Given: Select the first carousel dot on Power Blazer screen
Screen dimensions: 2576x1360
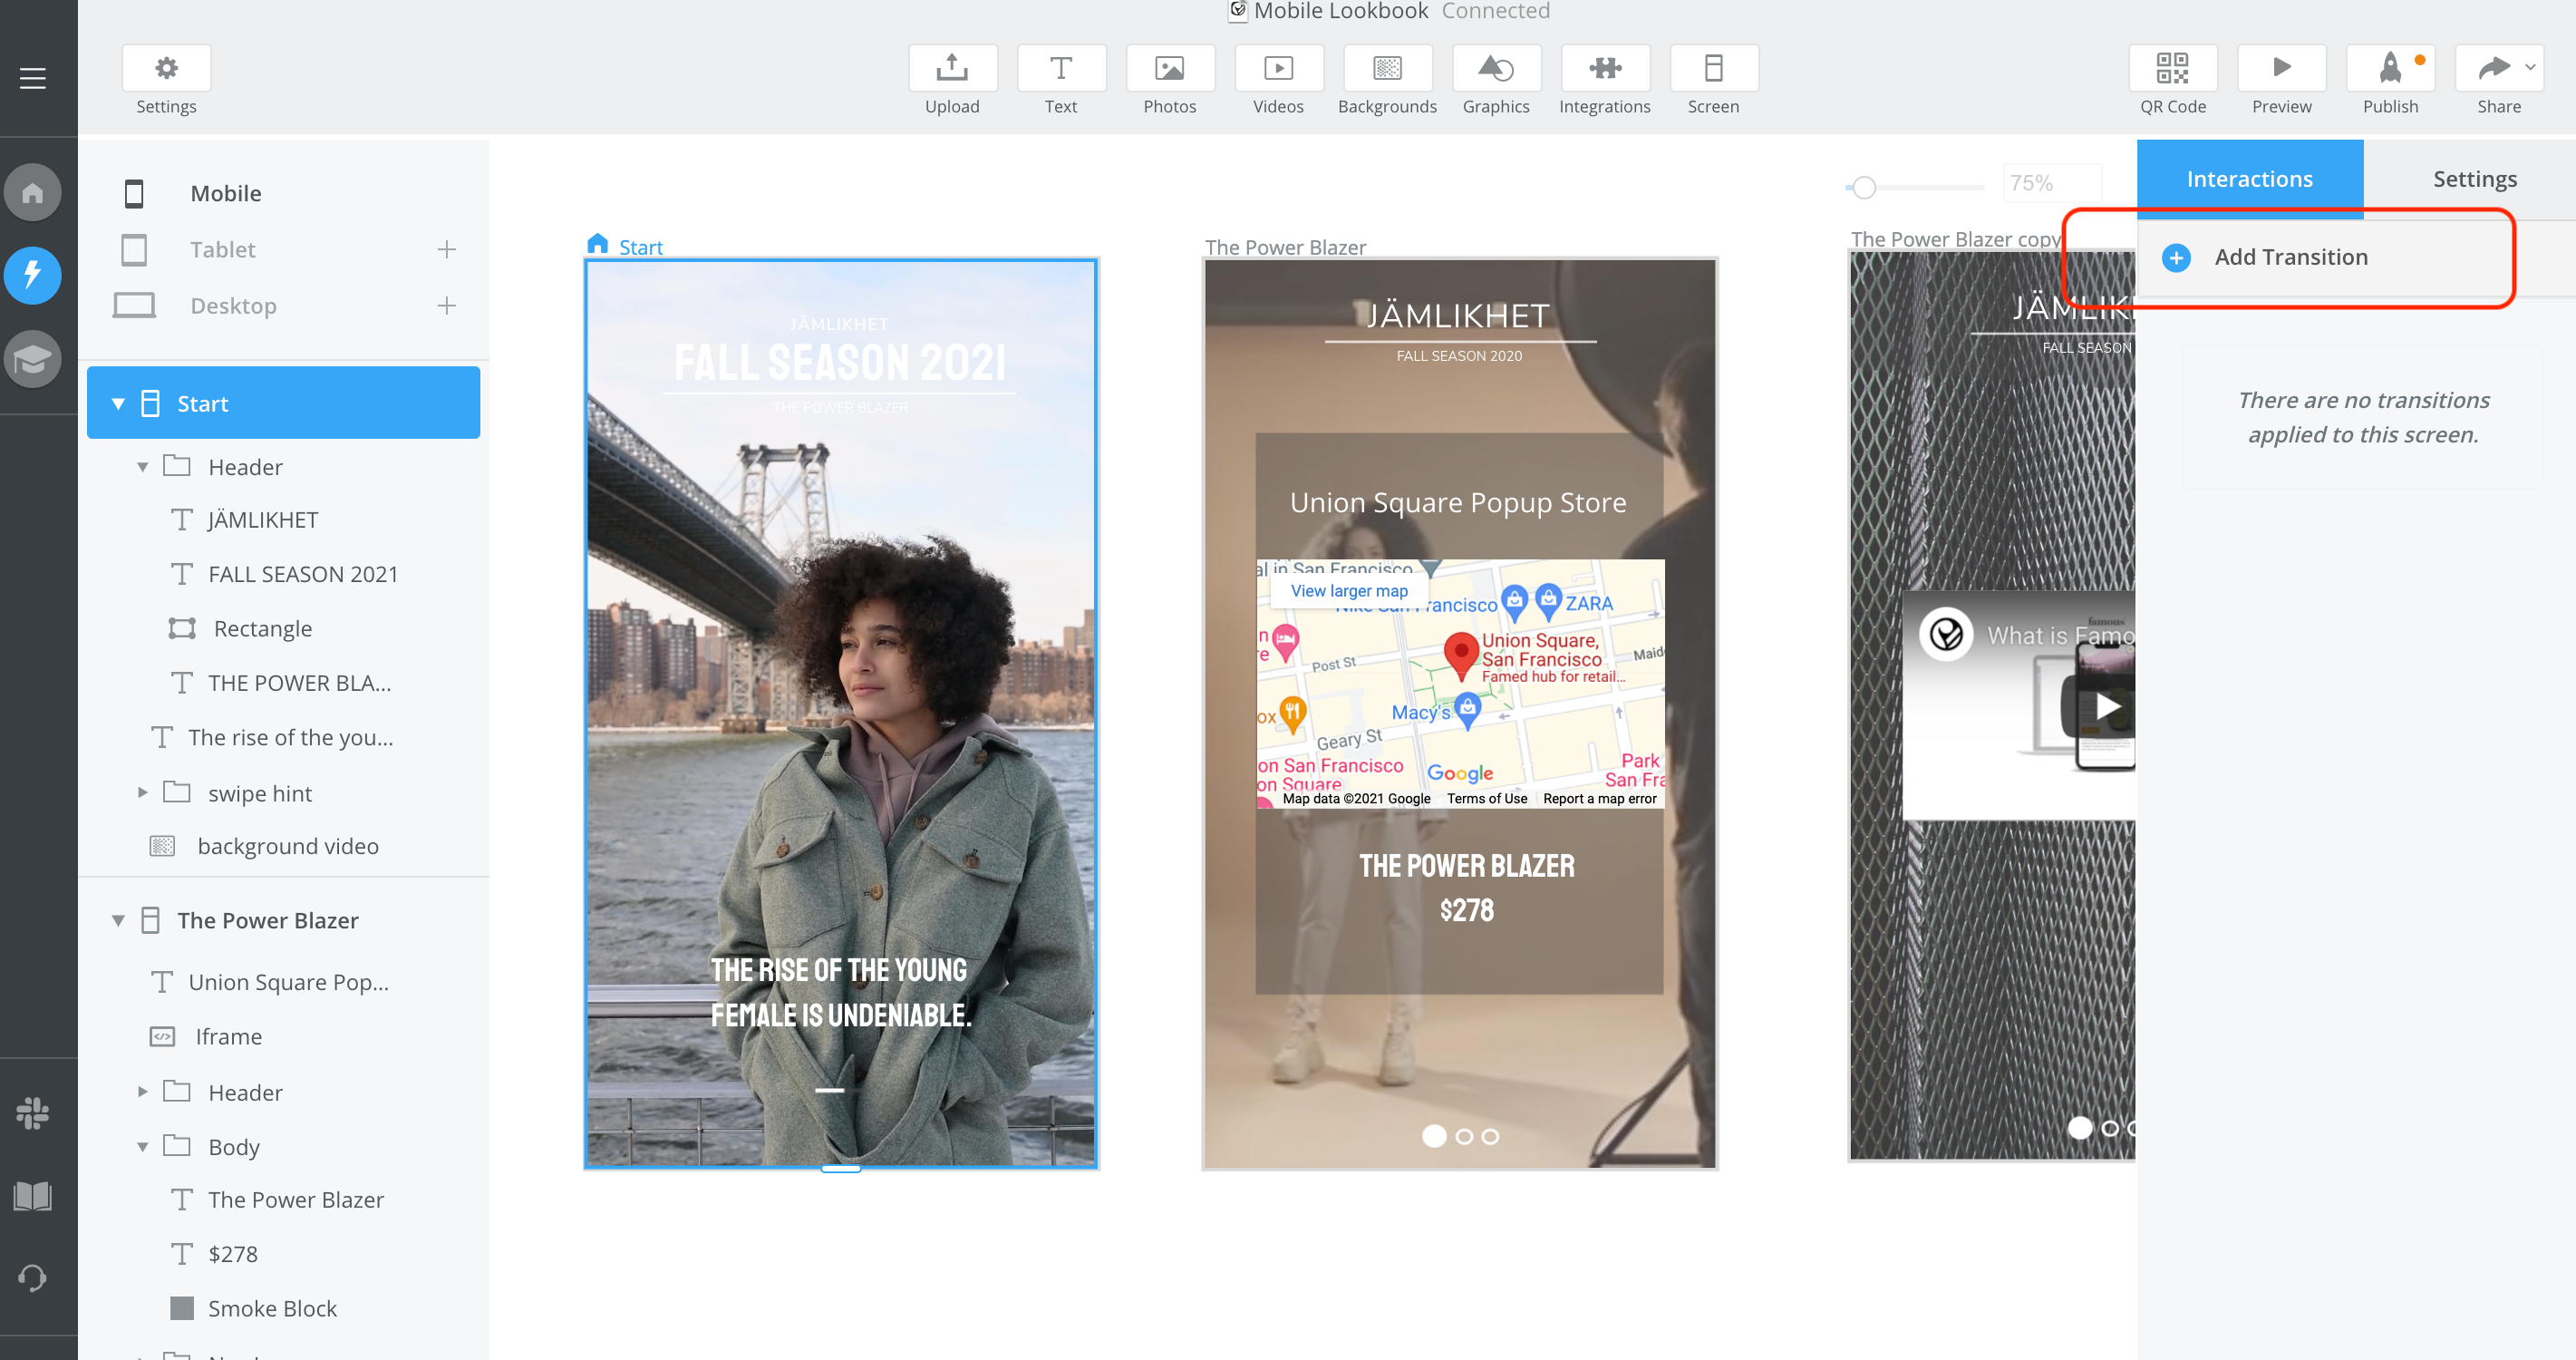Looking at the screenshot, I should tap(1433, 1135).
